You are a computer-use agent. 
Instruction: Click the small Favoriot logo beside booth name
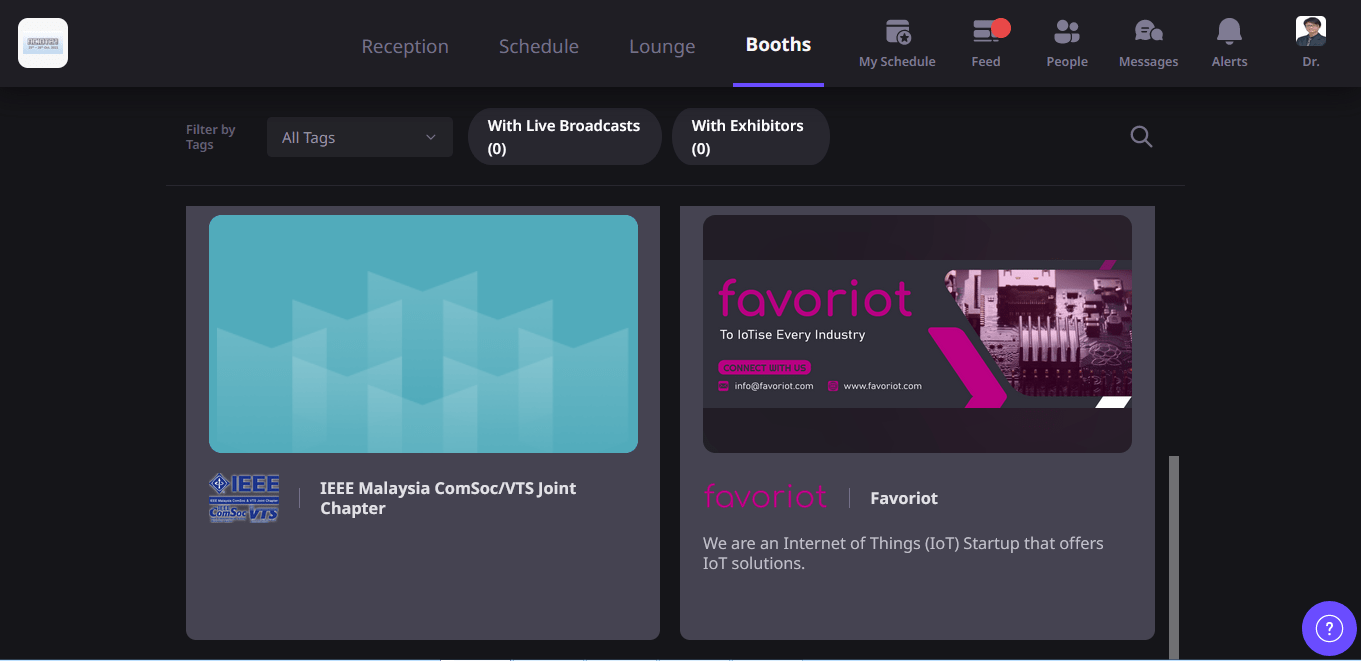click(x=765, y=497)
